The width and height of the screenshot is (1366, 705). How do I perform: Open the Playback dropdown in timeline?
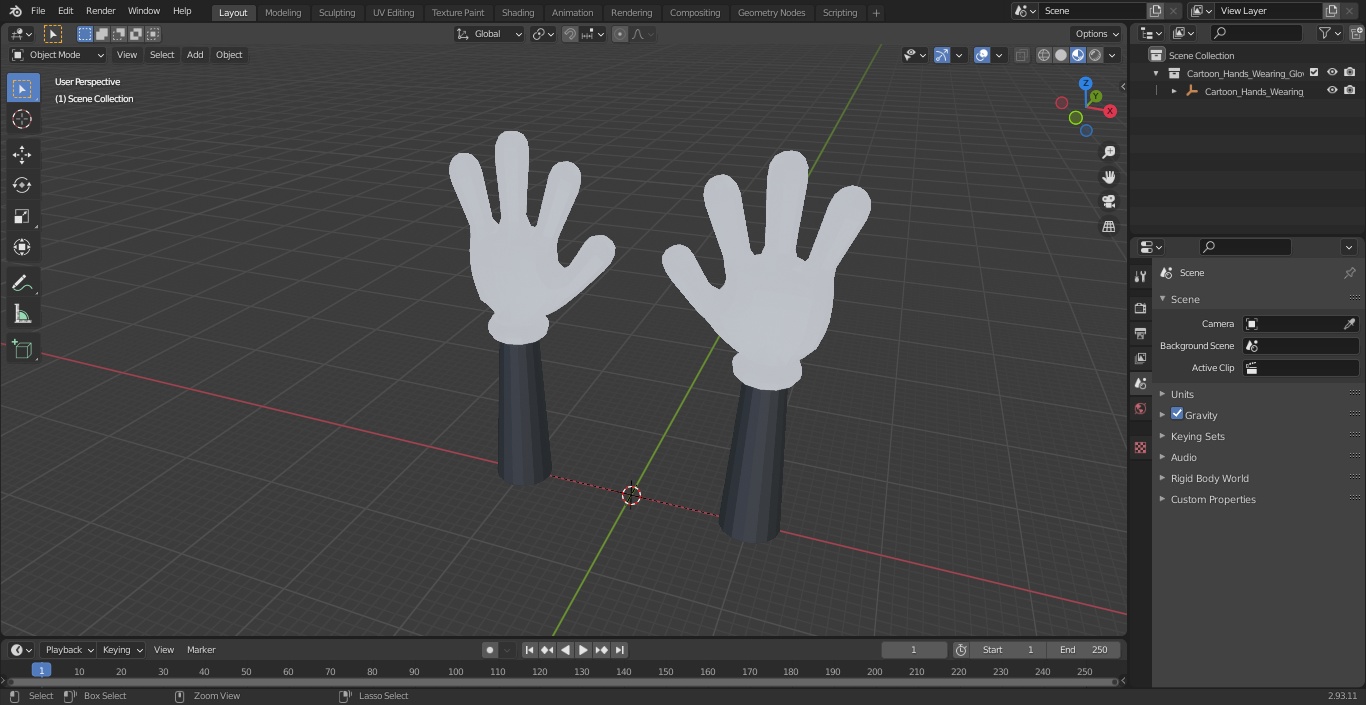[68, 650]
